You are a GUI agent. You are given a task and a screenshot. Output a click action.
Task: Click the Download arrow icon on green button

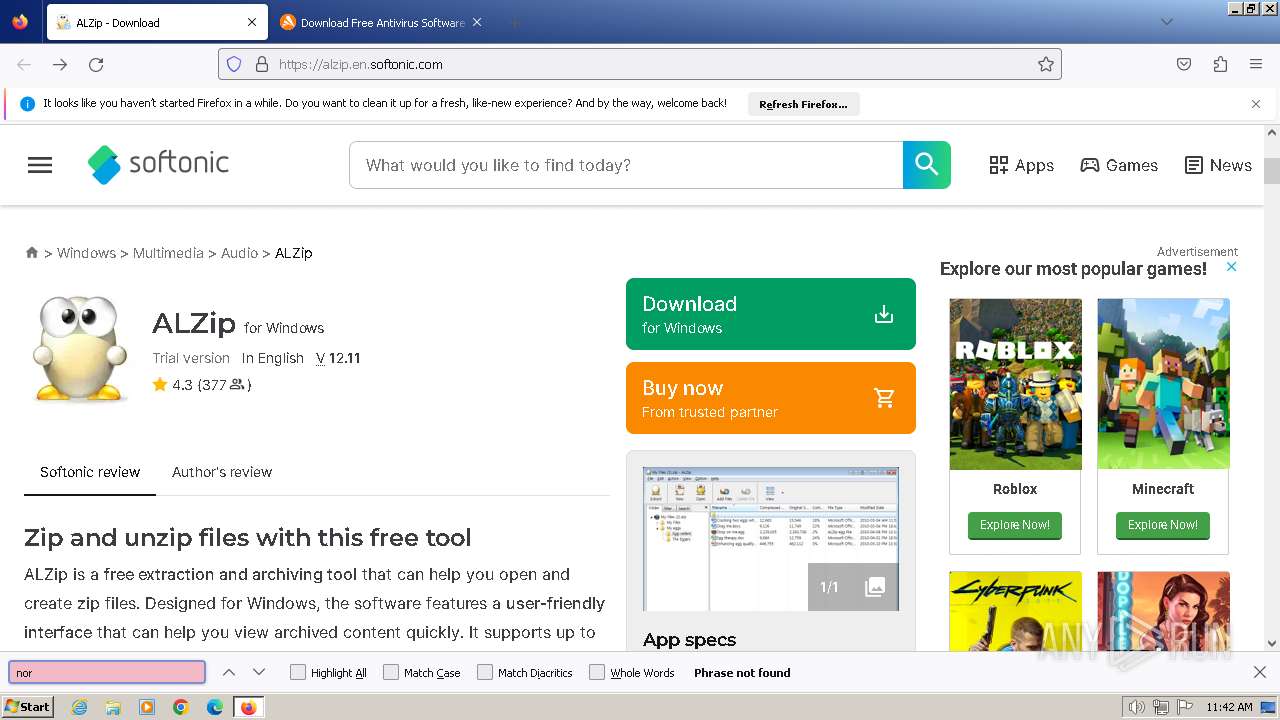884,314
